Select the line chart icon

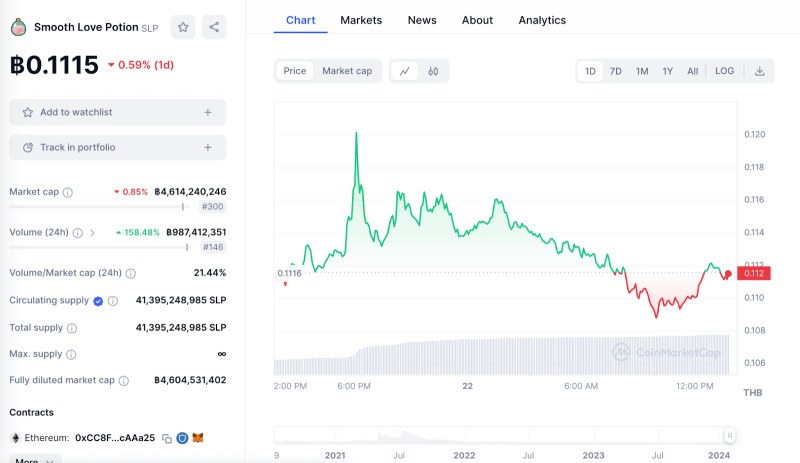(x=405, y=71)
